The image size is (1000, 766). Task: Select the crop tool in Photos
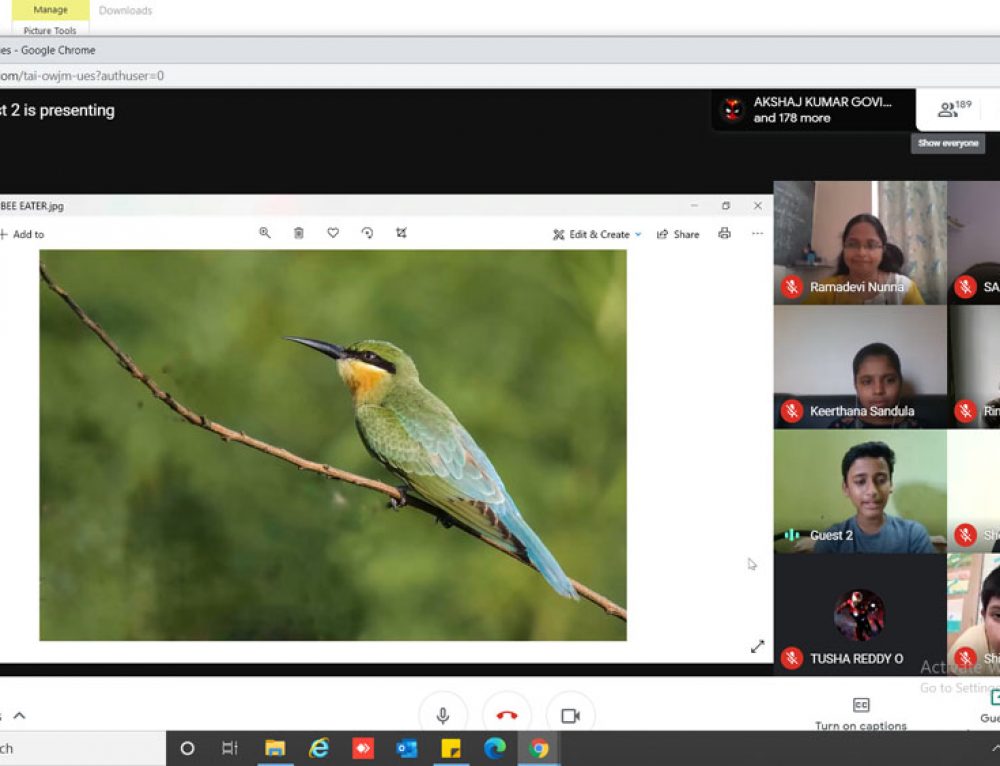click(401, 233)
